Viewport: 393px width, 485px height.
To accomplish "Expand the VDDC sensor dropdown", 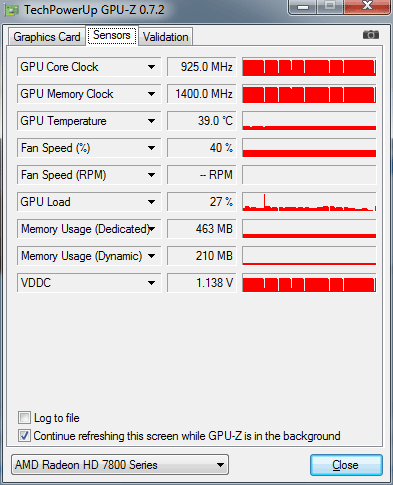I will click(152, 283).
